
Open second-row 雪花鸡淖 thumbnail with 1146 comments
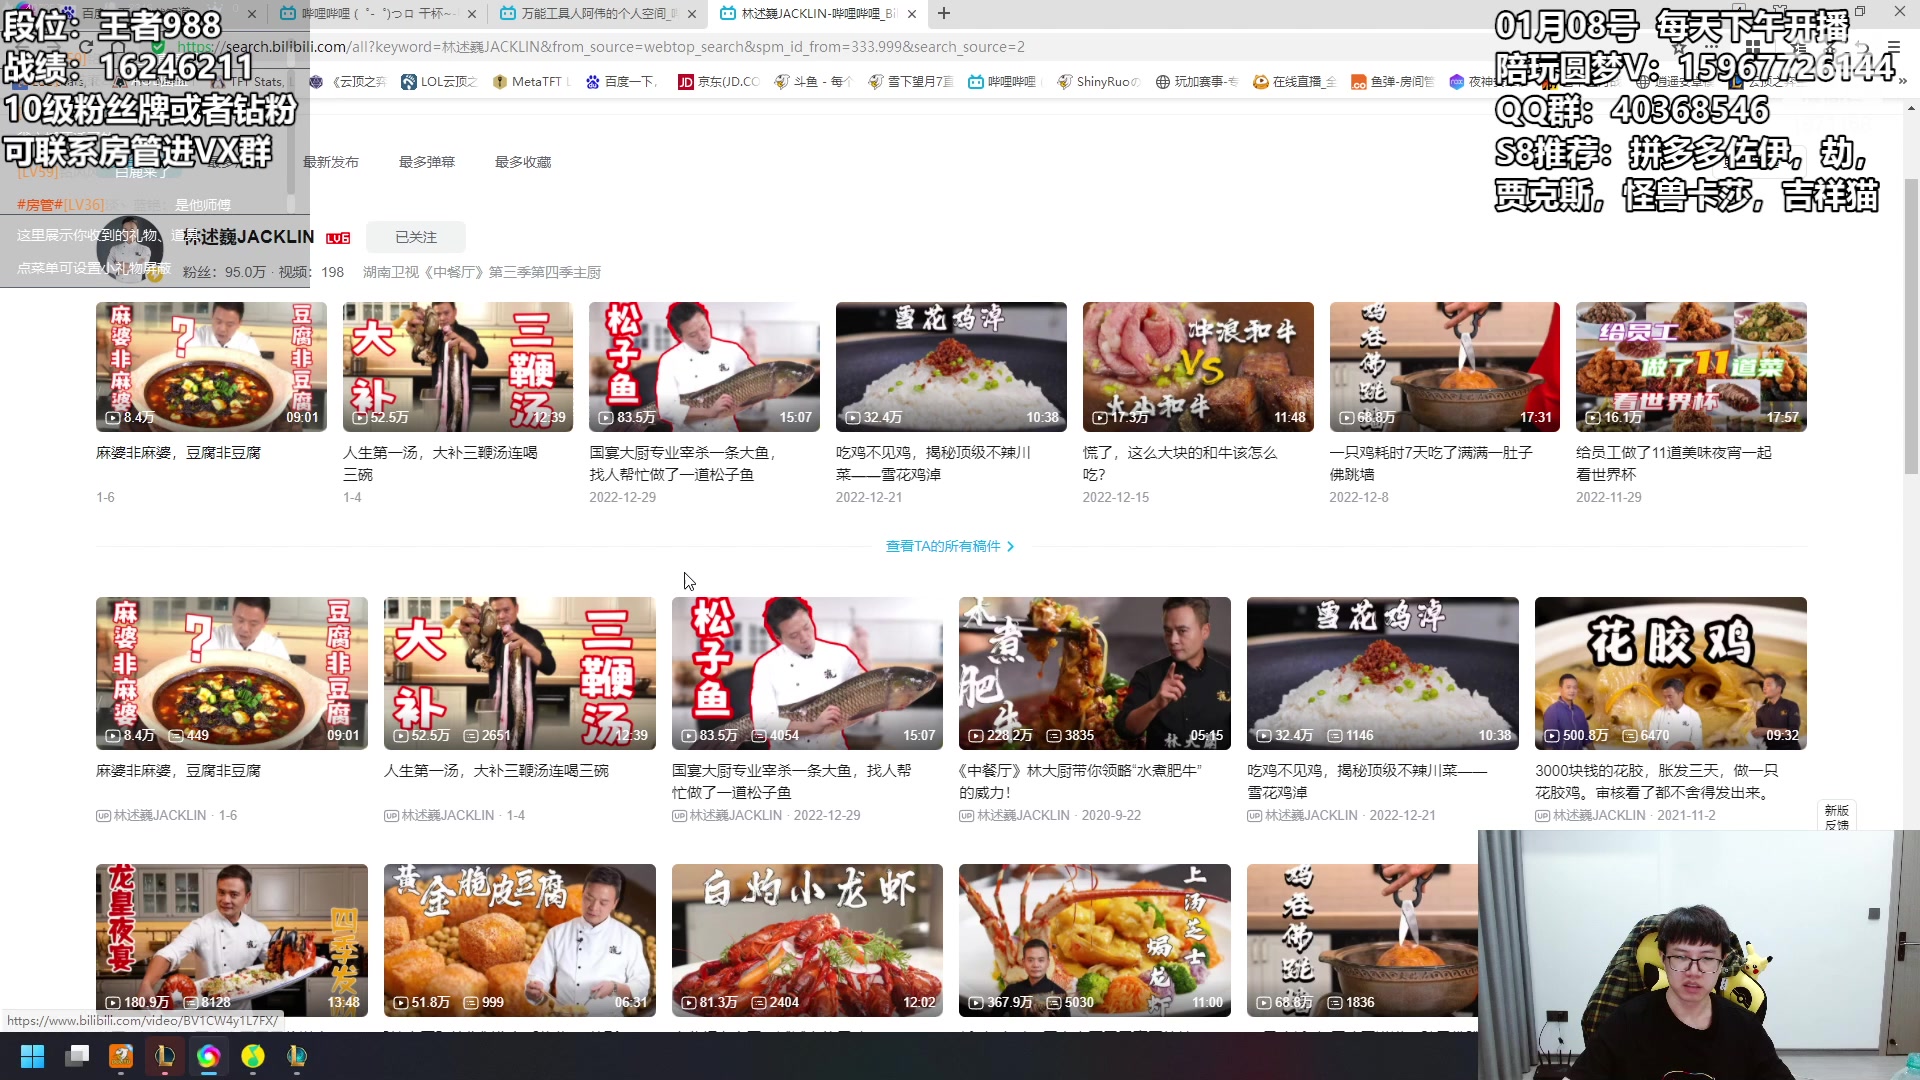[1383, 673]
